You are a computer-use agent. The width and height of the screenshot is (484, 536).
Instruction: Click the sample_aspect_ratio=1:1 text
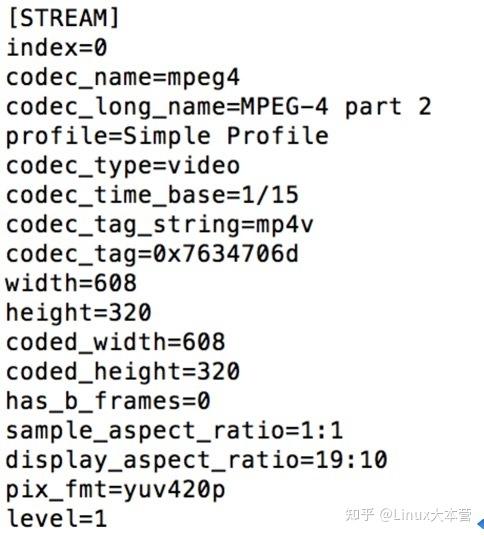174,431
